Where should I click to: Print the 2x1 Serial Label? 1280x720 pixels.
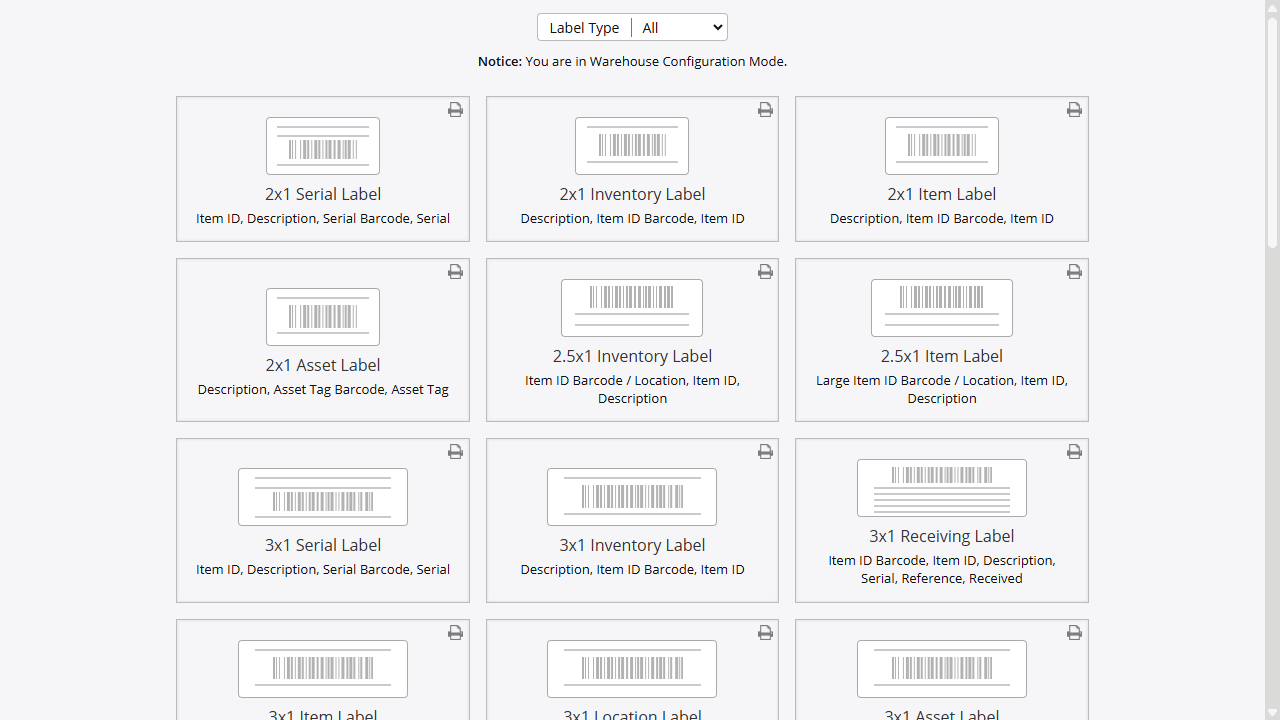(x=455, y=110)
